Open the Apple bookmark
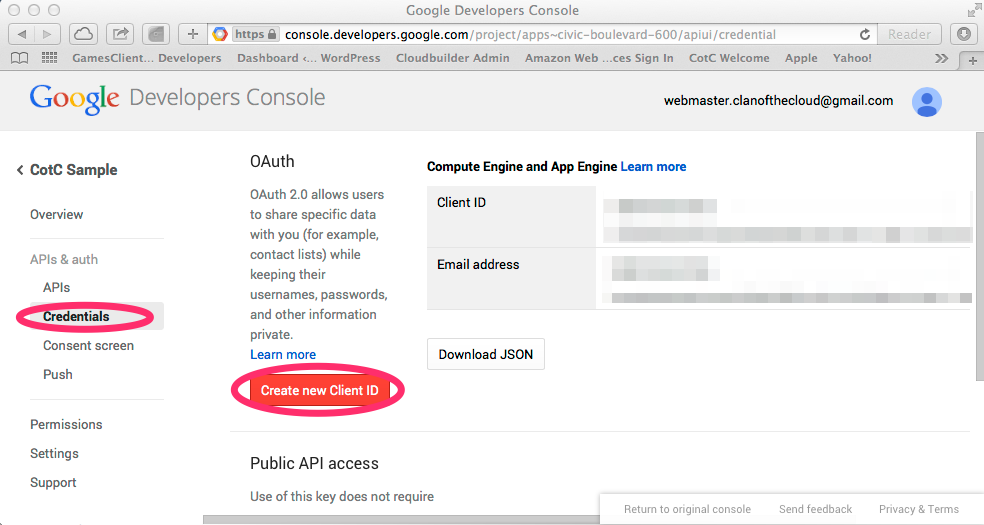The image size is (984, 525). (x=801, y=58)
